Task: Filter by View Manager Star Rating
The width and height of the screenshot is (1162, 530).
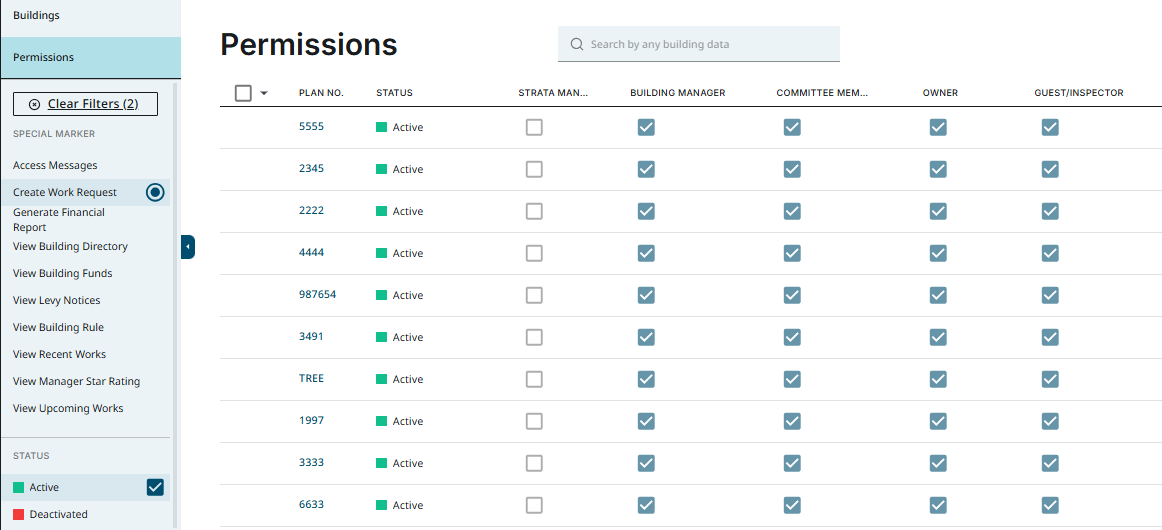Action: pos(76,381)
